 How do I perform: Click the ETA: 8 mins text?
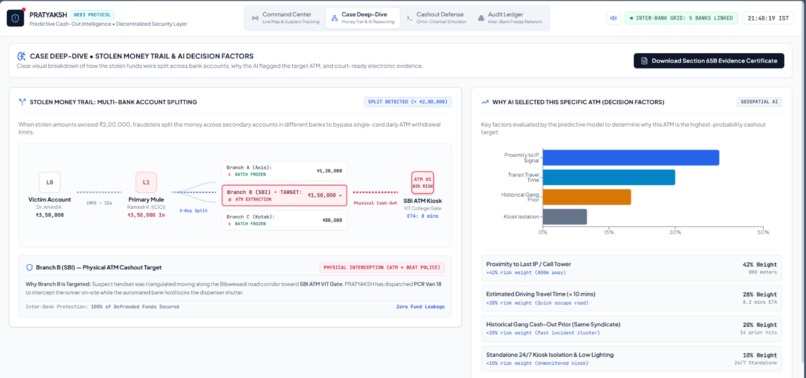pyautogui.click(x=423, y=217)
